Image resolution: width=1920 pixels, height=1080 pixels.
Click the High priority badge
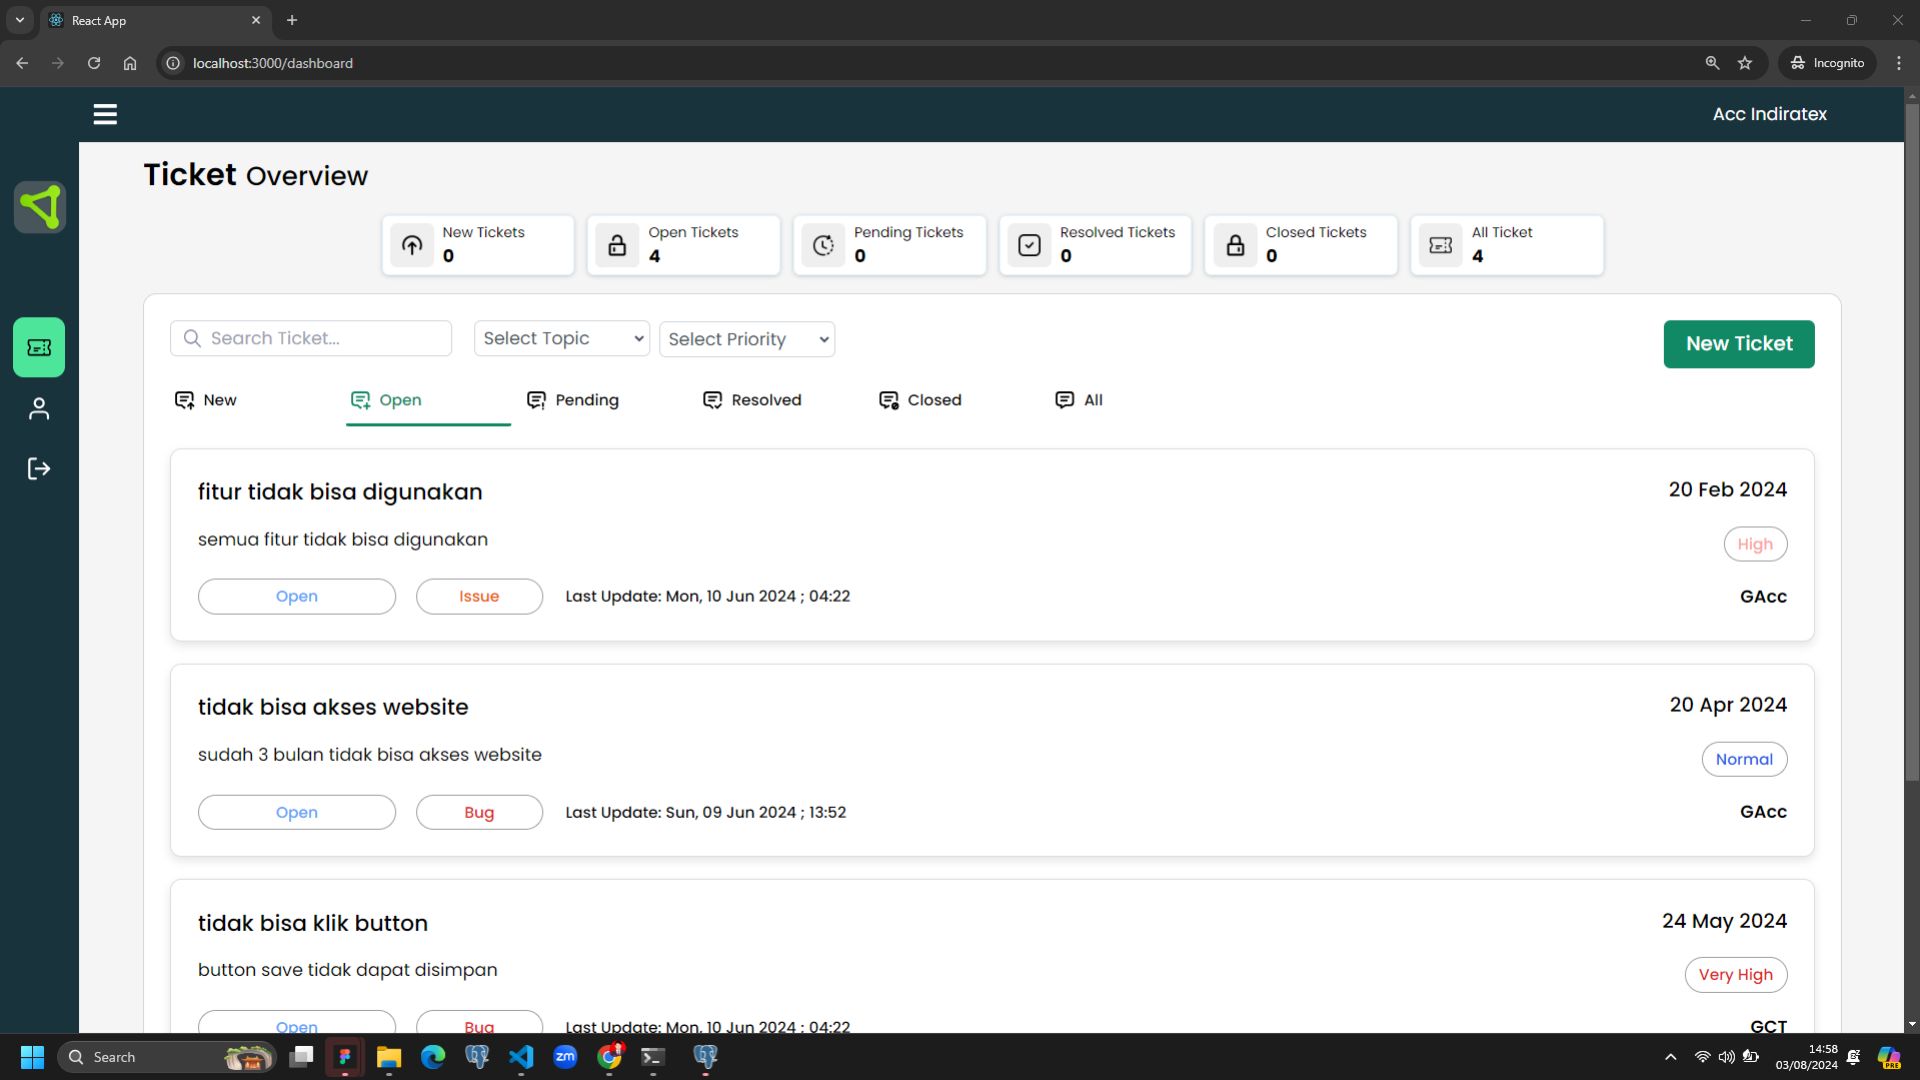[1755, 544]
